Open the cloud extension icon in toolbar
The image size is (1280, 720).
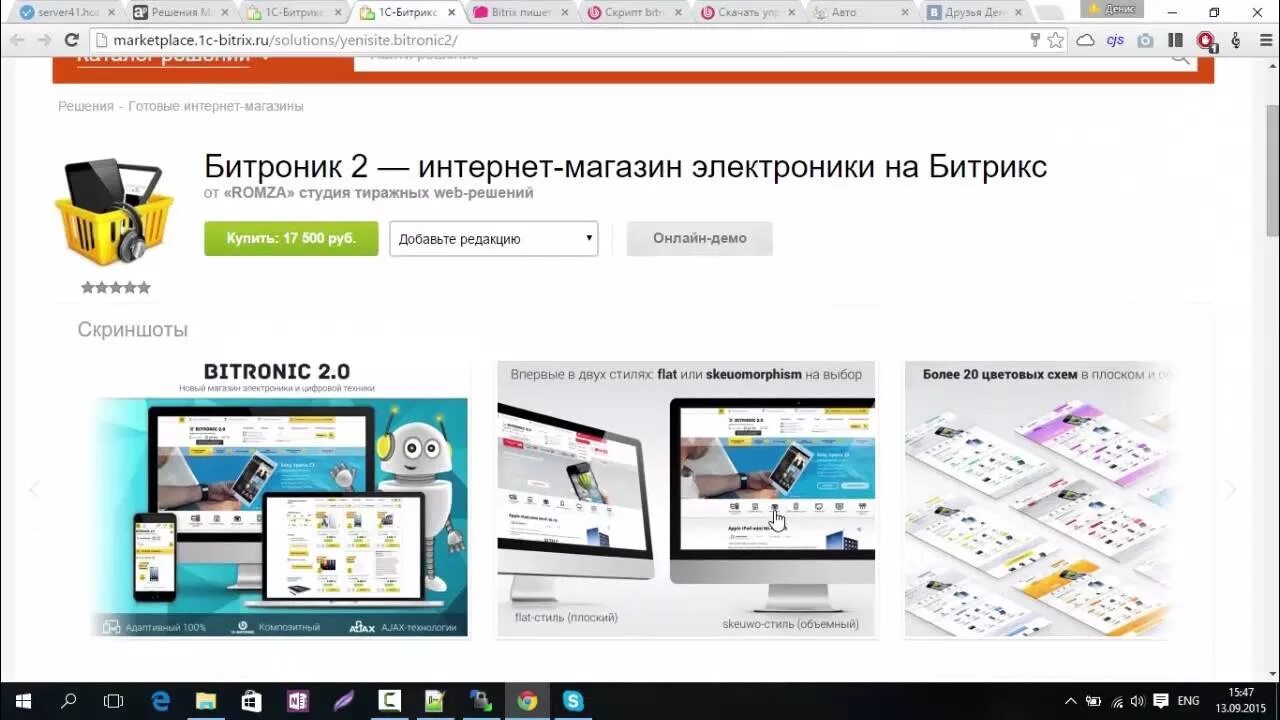click(x=1085, y=40)
